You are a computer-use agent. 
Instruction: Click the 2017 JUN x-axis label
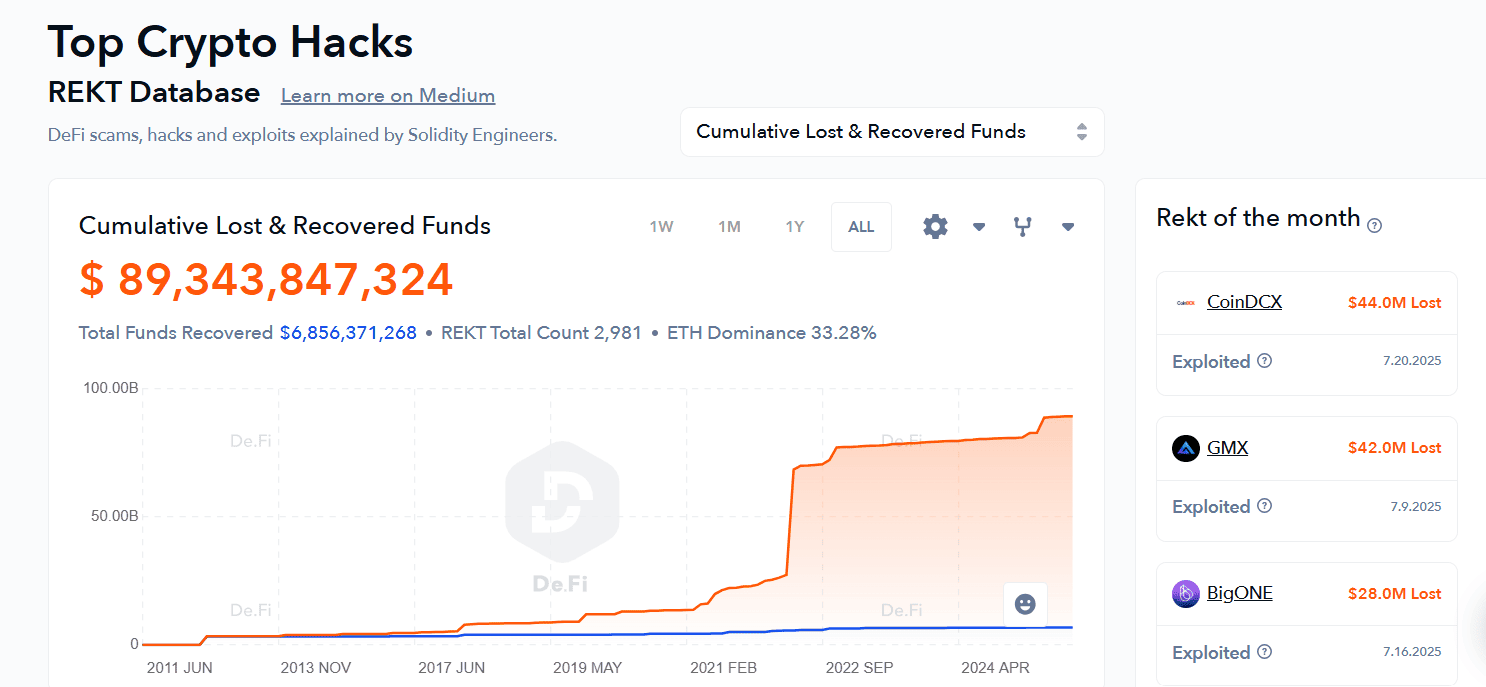pyautogui.click(x=451, y=668)
